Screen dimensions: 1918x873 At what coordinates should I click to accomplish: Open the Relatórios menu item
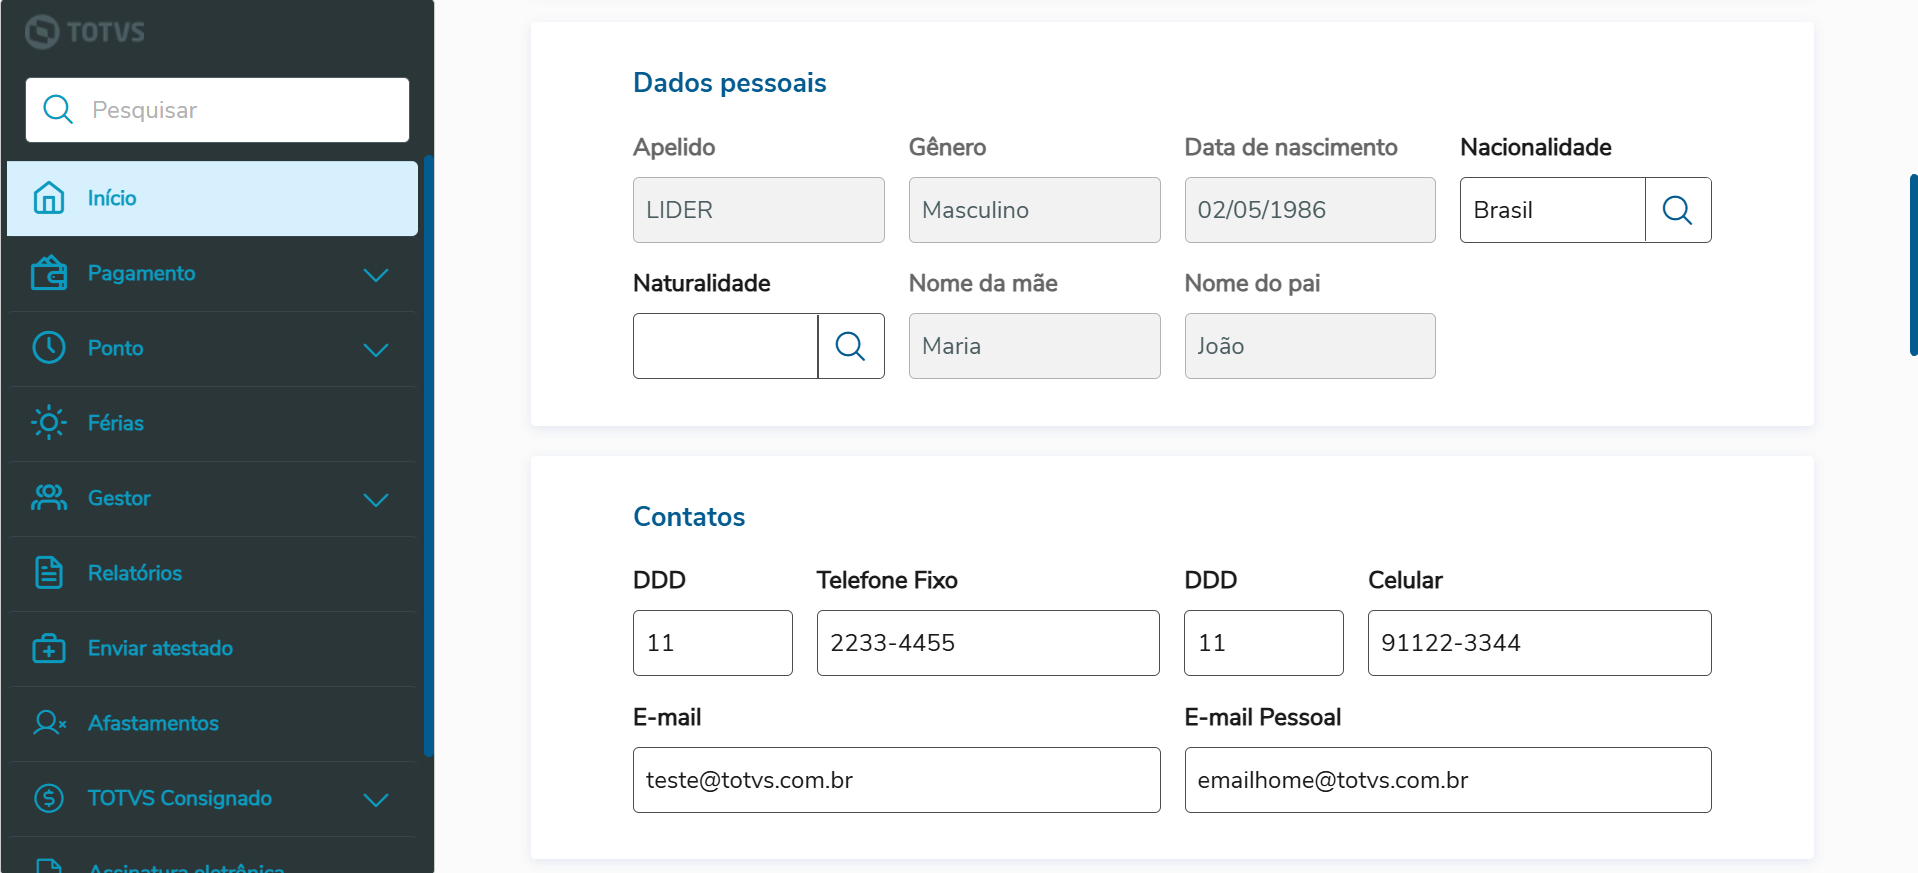tap(135, 573)
